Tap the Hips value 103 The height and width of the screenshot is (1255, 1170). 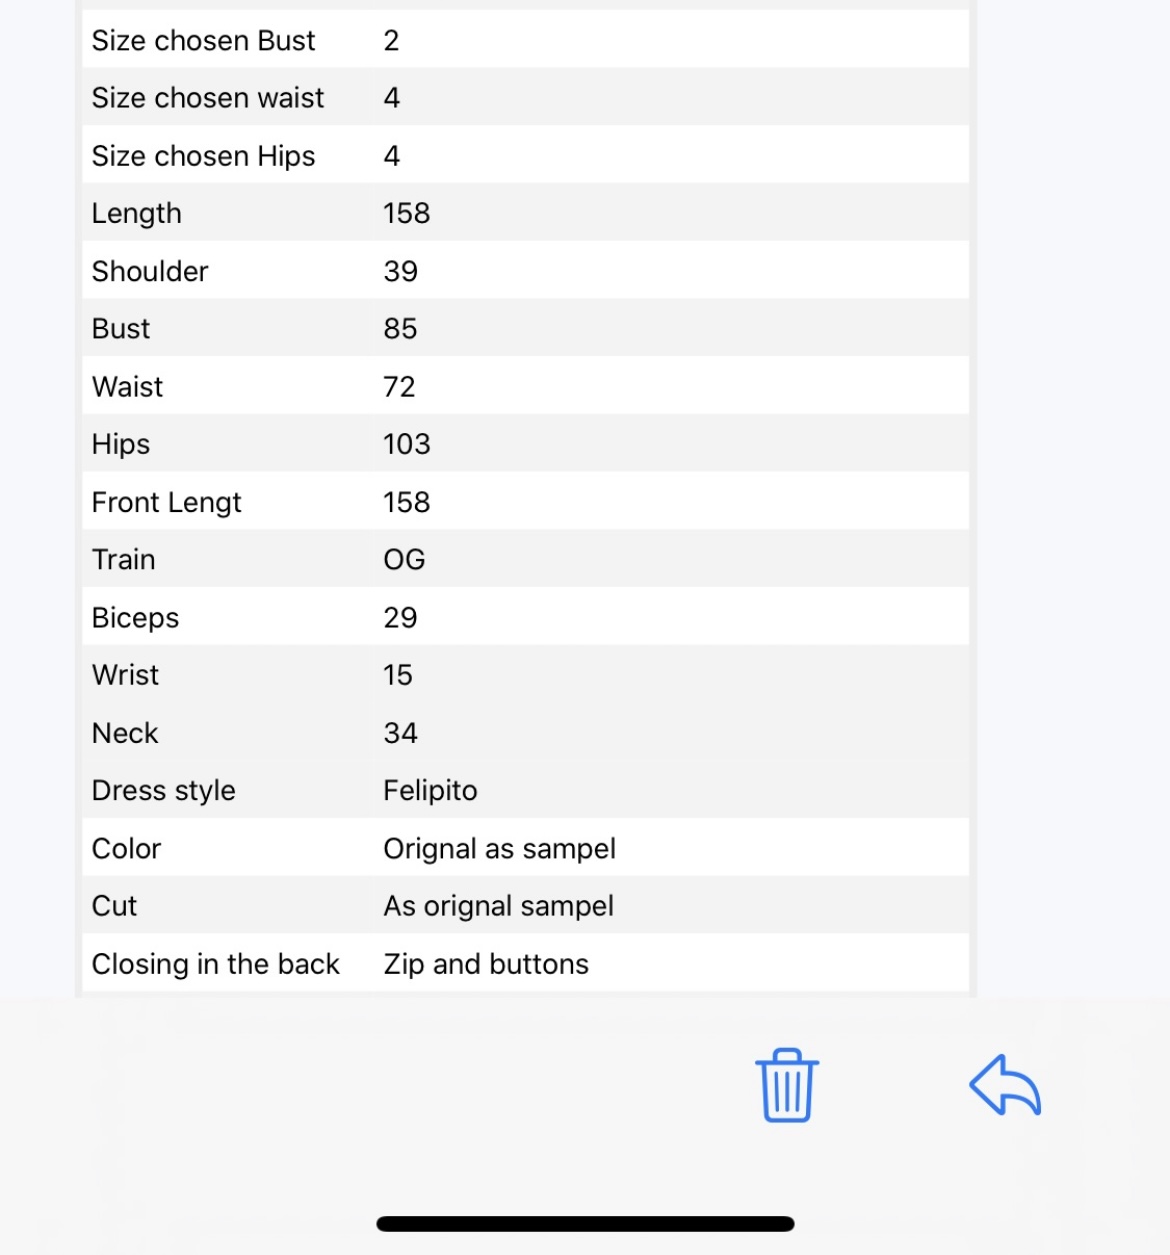406,444
